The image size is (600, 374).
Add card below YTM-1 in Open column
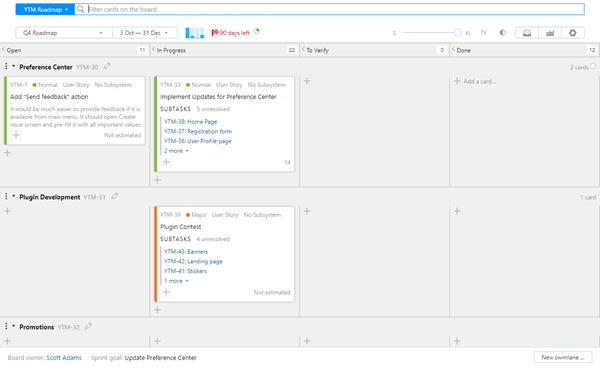[x=7, y=153]
